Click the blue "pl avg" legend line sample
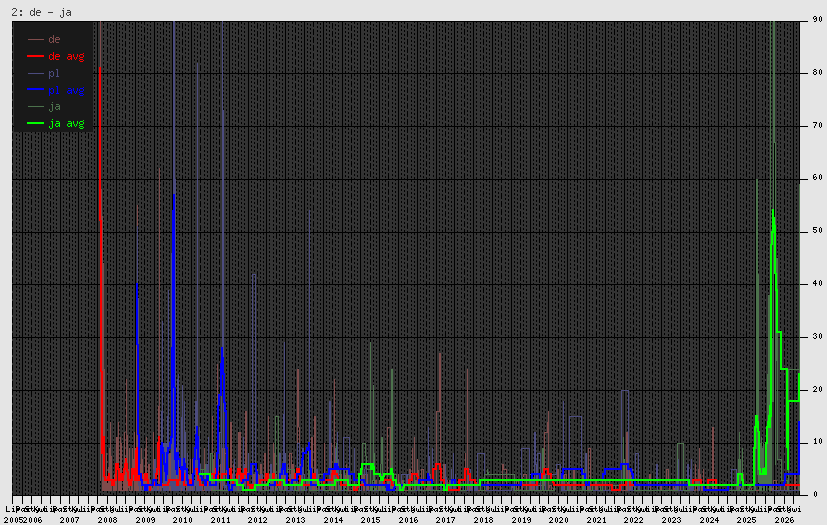The width and height of the screenshot is (827, 525). 35,90
